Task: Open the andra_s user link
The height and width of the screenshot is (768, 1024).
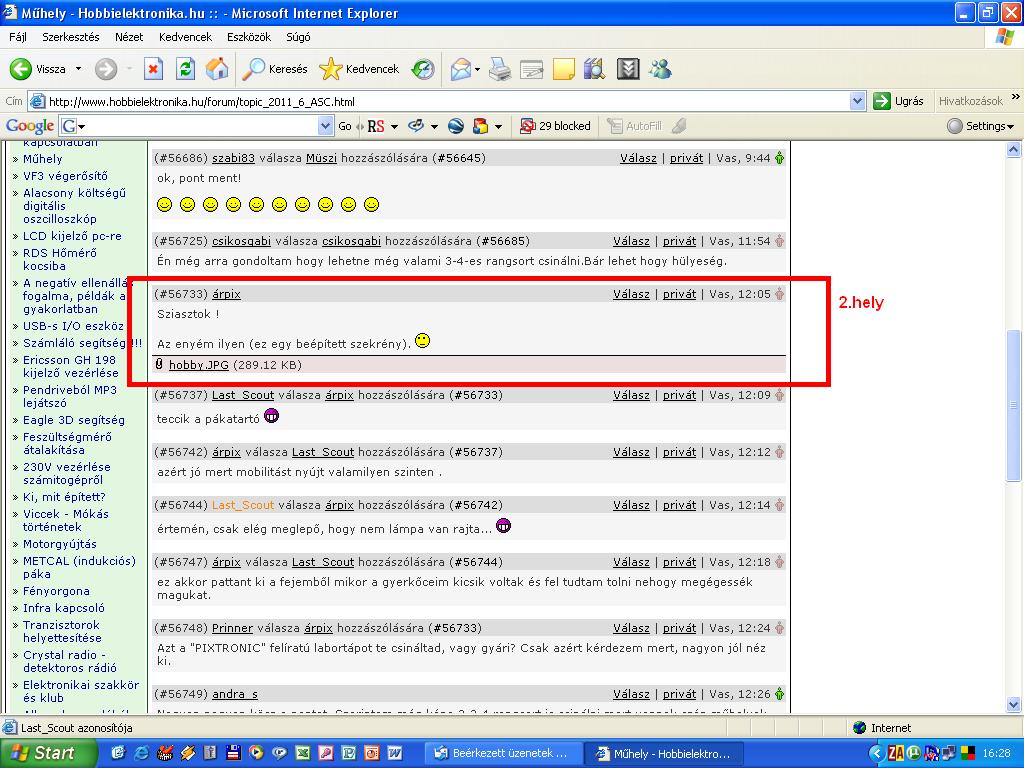Action: [234, 694]
